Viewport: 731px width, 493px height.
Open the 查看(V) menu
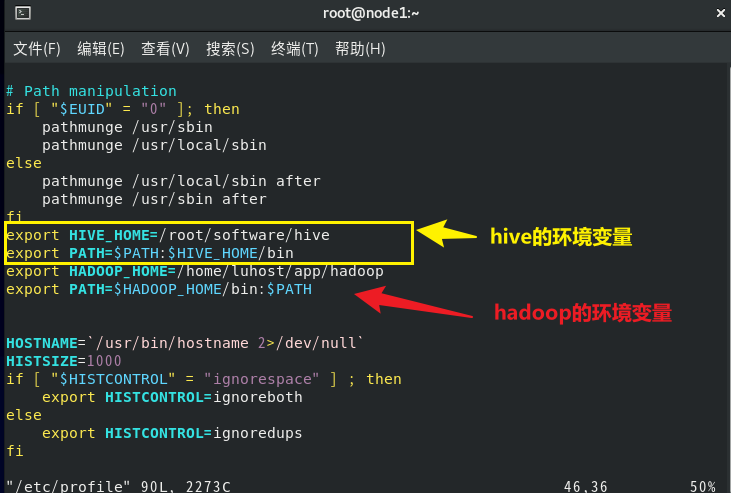point(166,49)
